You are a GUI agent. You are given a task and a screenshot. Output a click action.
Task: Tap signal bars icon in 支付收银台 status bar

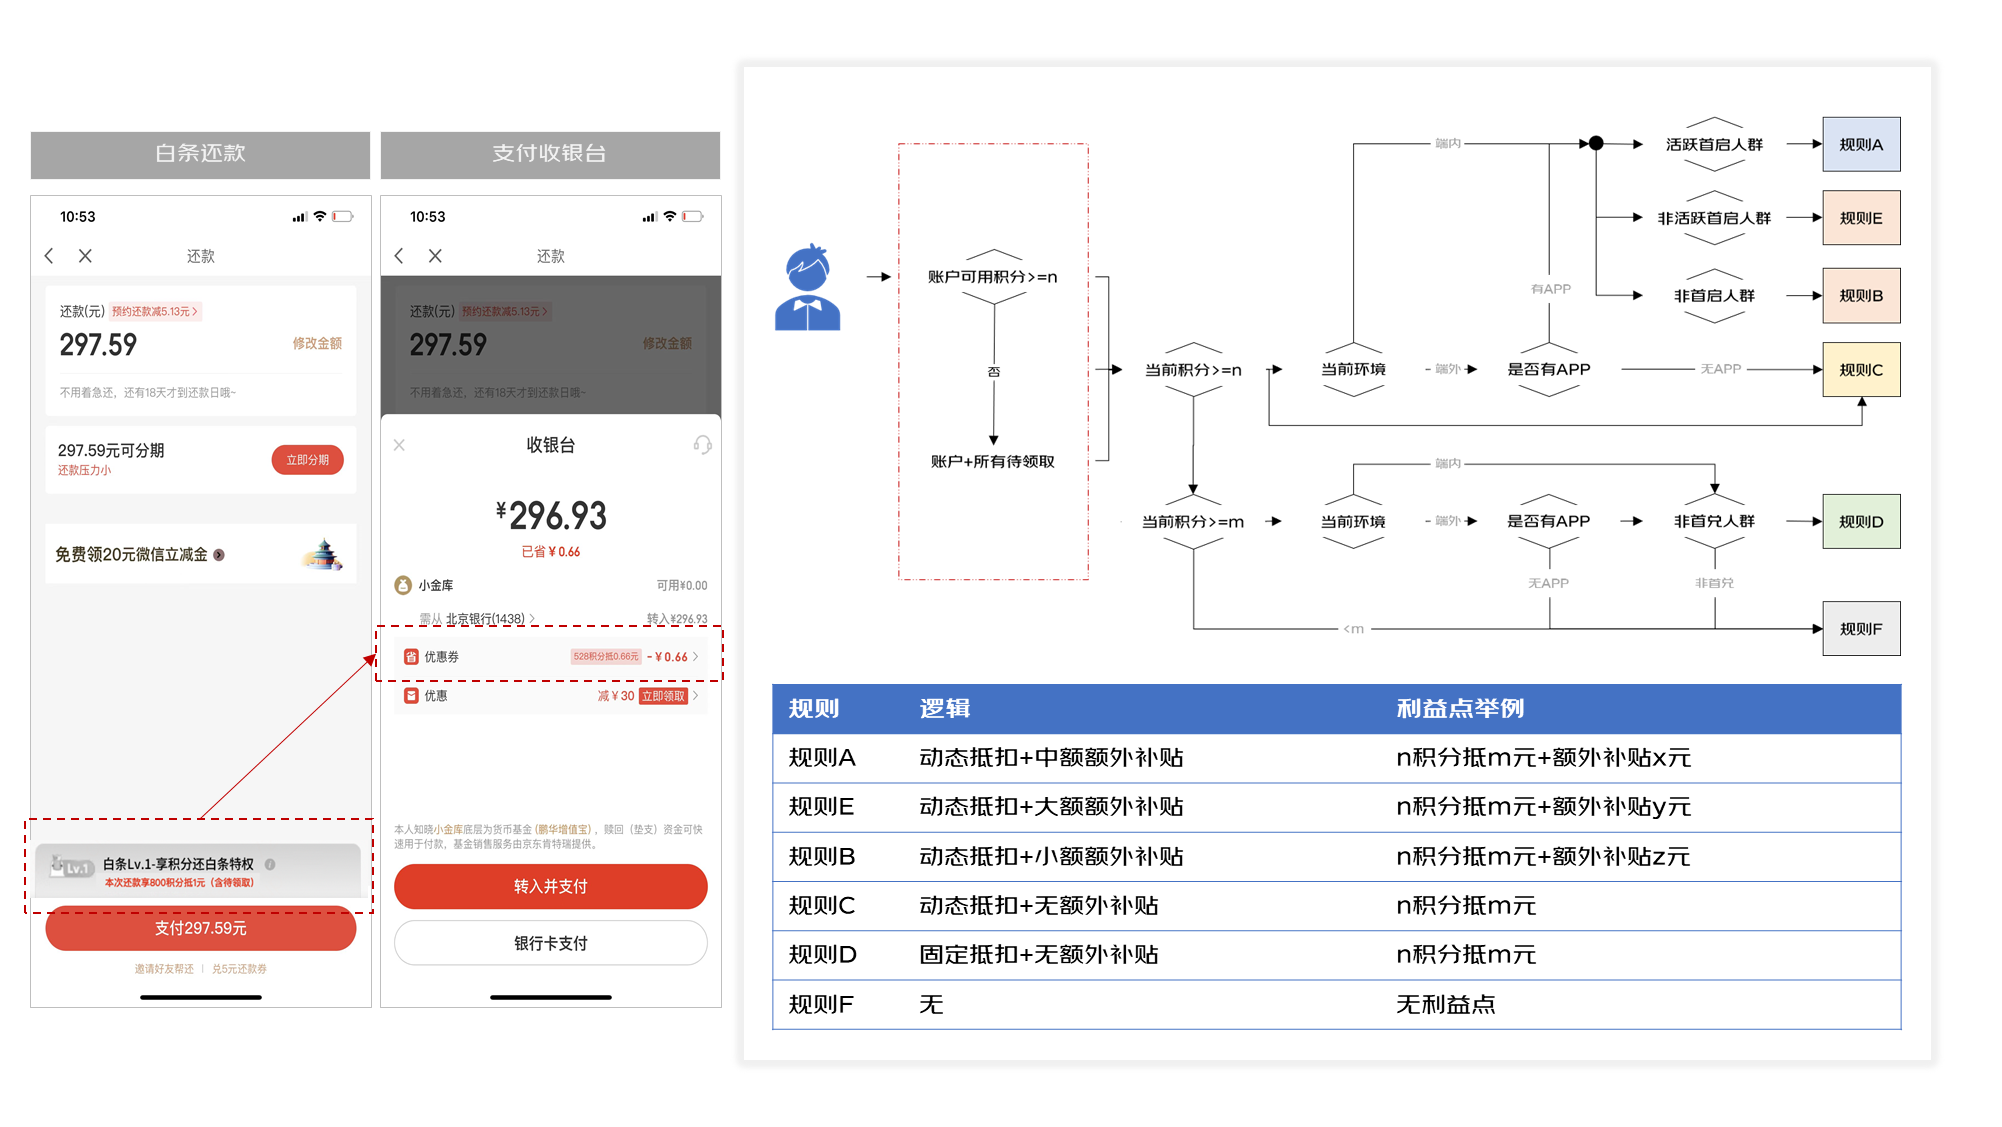(x=650, y=216)
